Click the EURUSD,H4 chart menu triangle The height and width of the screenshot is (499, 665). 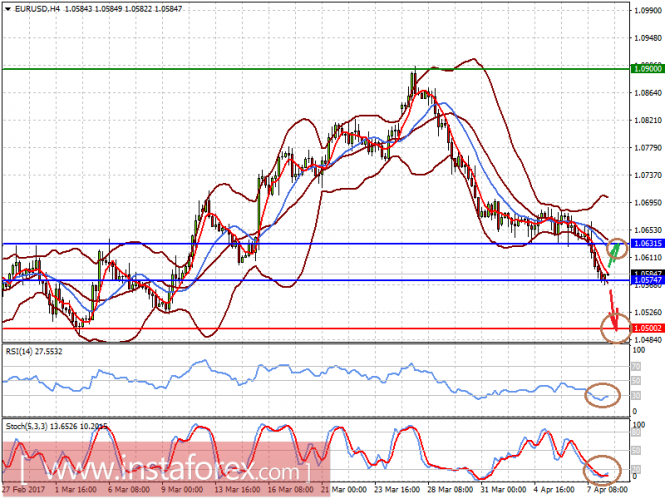[x=8, y=9]
